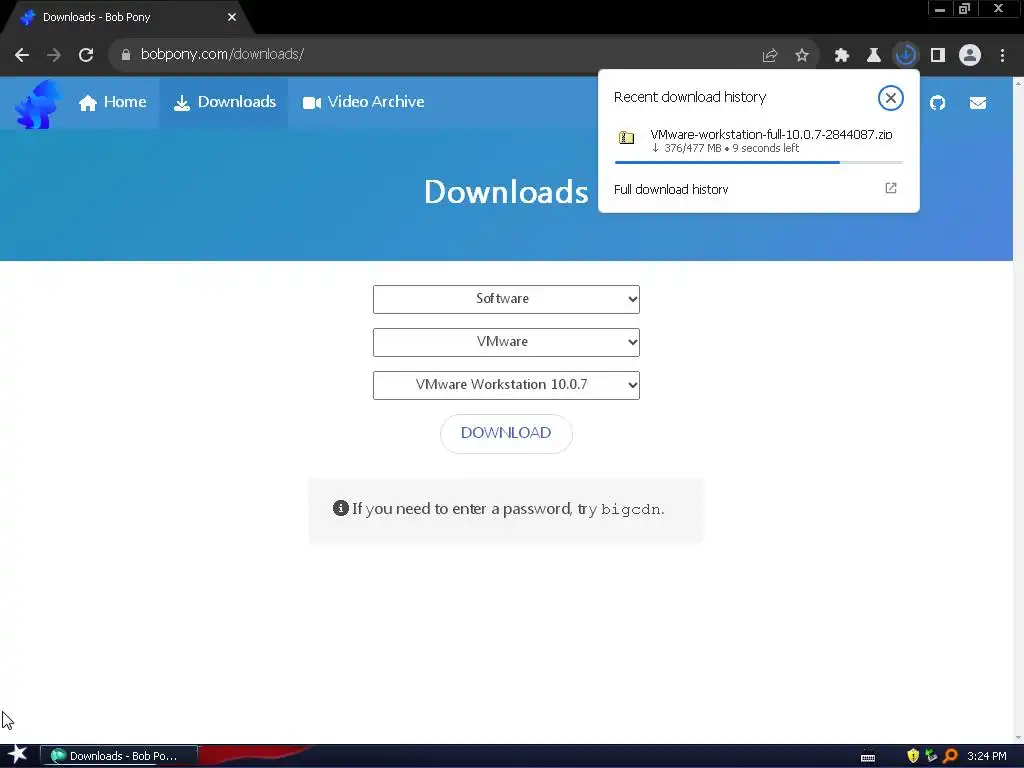Open the Chrome three-dot menu

pyautogui.click(x=1002, y=55)
